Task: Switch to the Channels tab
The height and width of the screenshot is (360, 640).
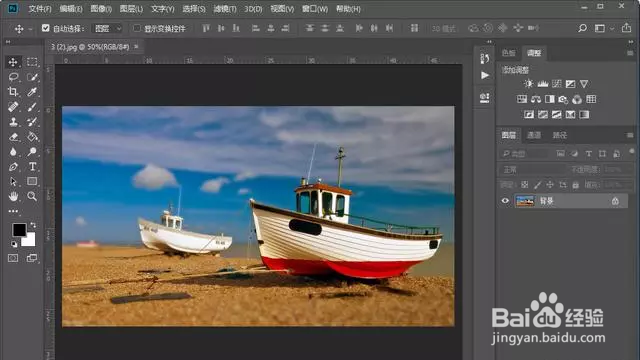Action: (x=534, y=135)
